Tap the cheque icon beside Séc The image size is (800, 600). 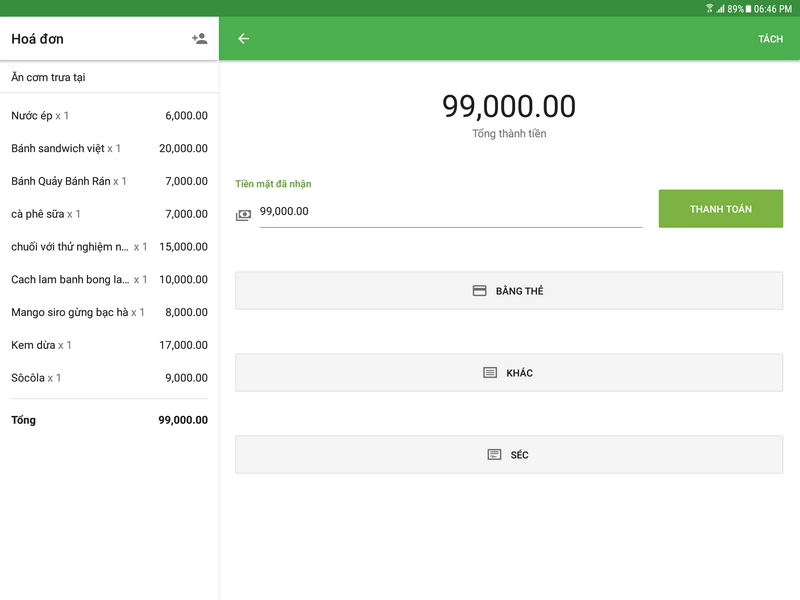click(x=494, y=455)
